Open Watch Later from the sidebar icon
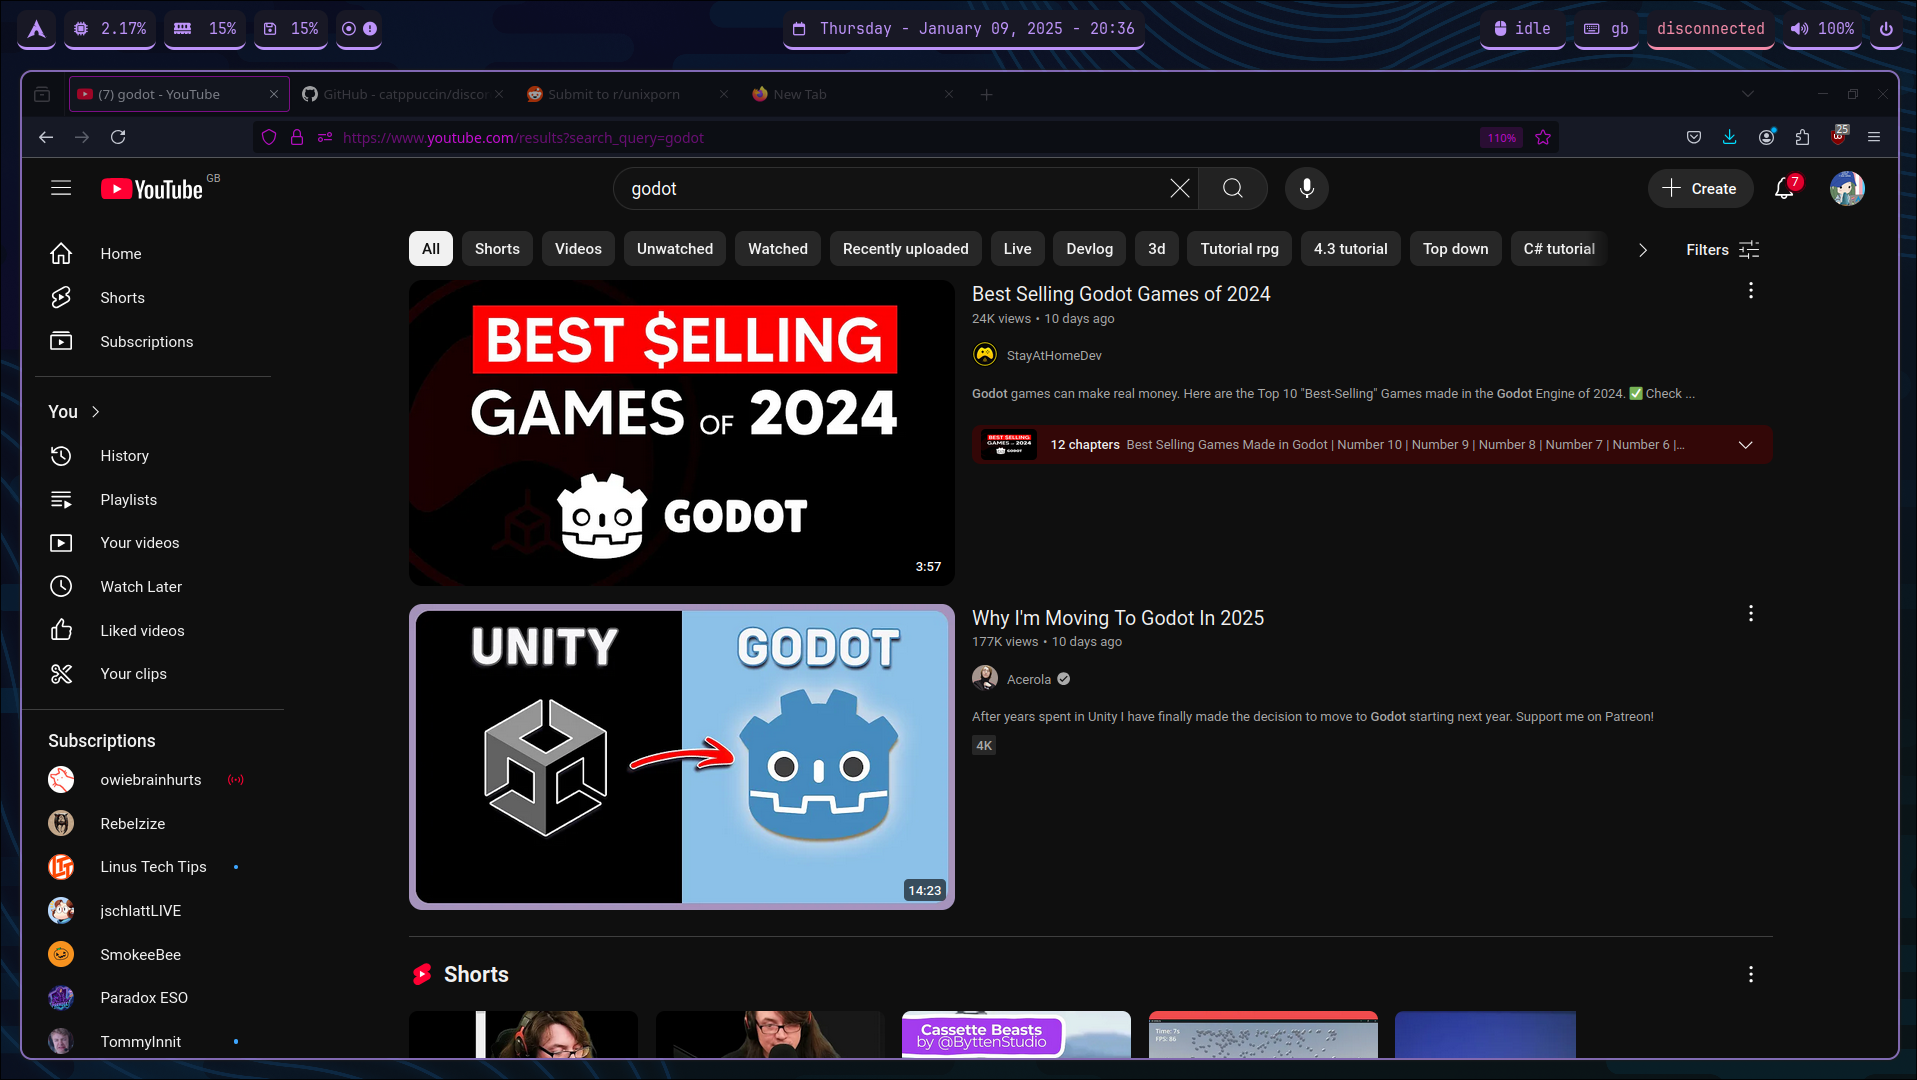The image size is (1917, 1080). [x=61, y=586]
